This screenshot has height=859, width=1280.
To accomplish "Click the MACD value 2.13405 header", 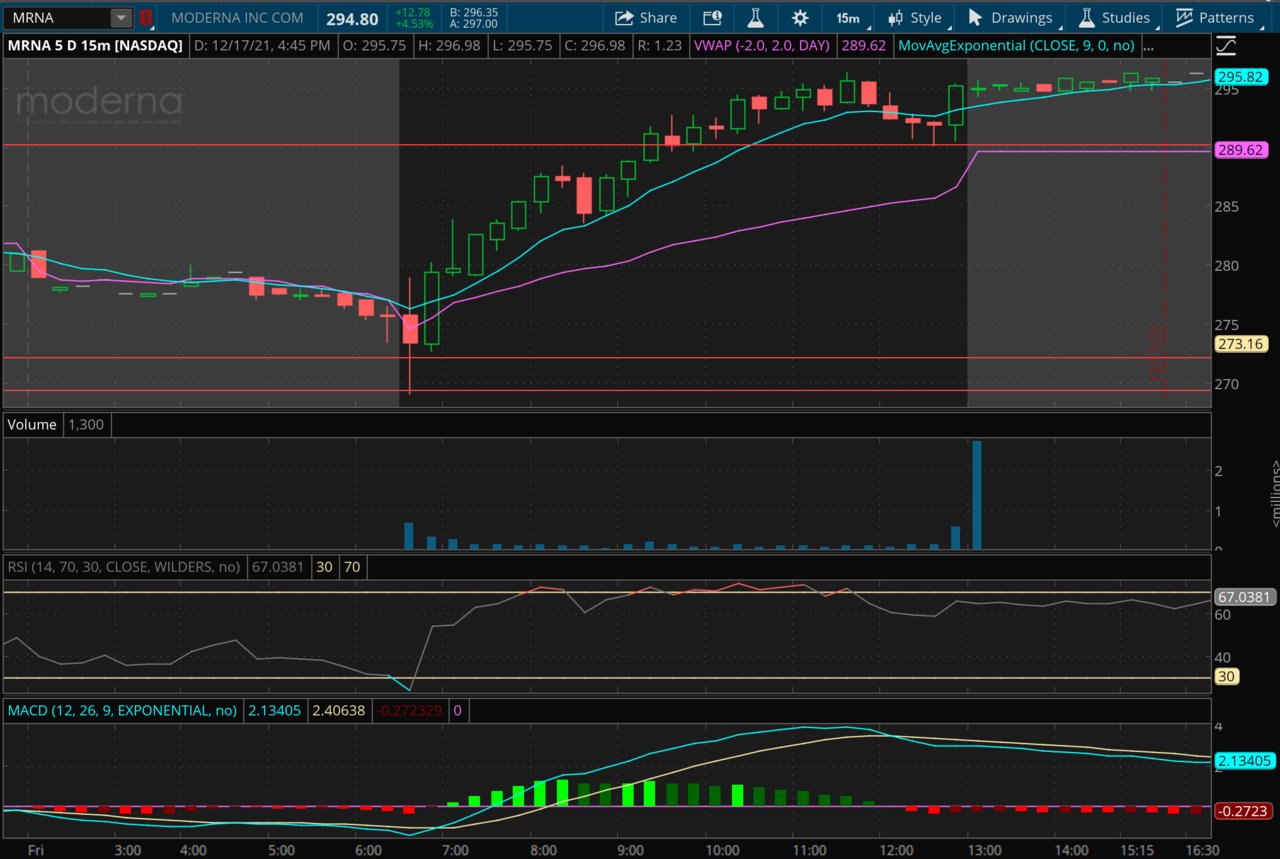I will [x=274, y=711].
